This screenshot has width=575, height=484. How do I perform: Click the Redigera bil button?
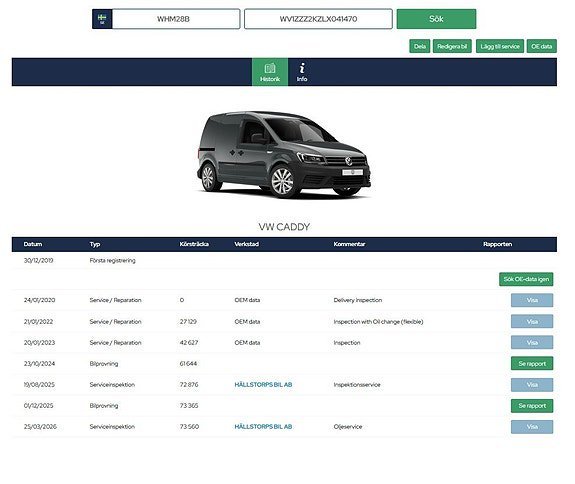(x=452, y=47)
